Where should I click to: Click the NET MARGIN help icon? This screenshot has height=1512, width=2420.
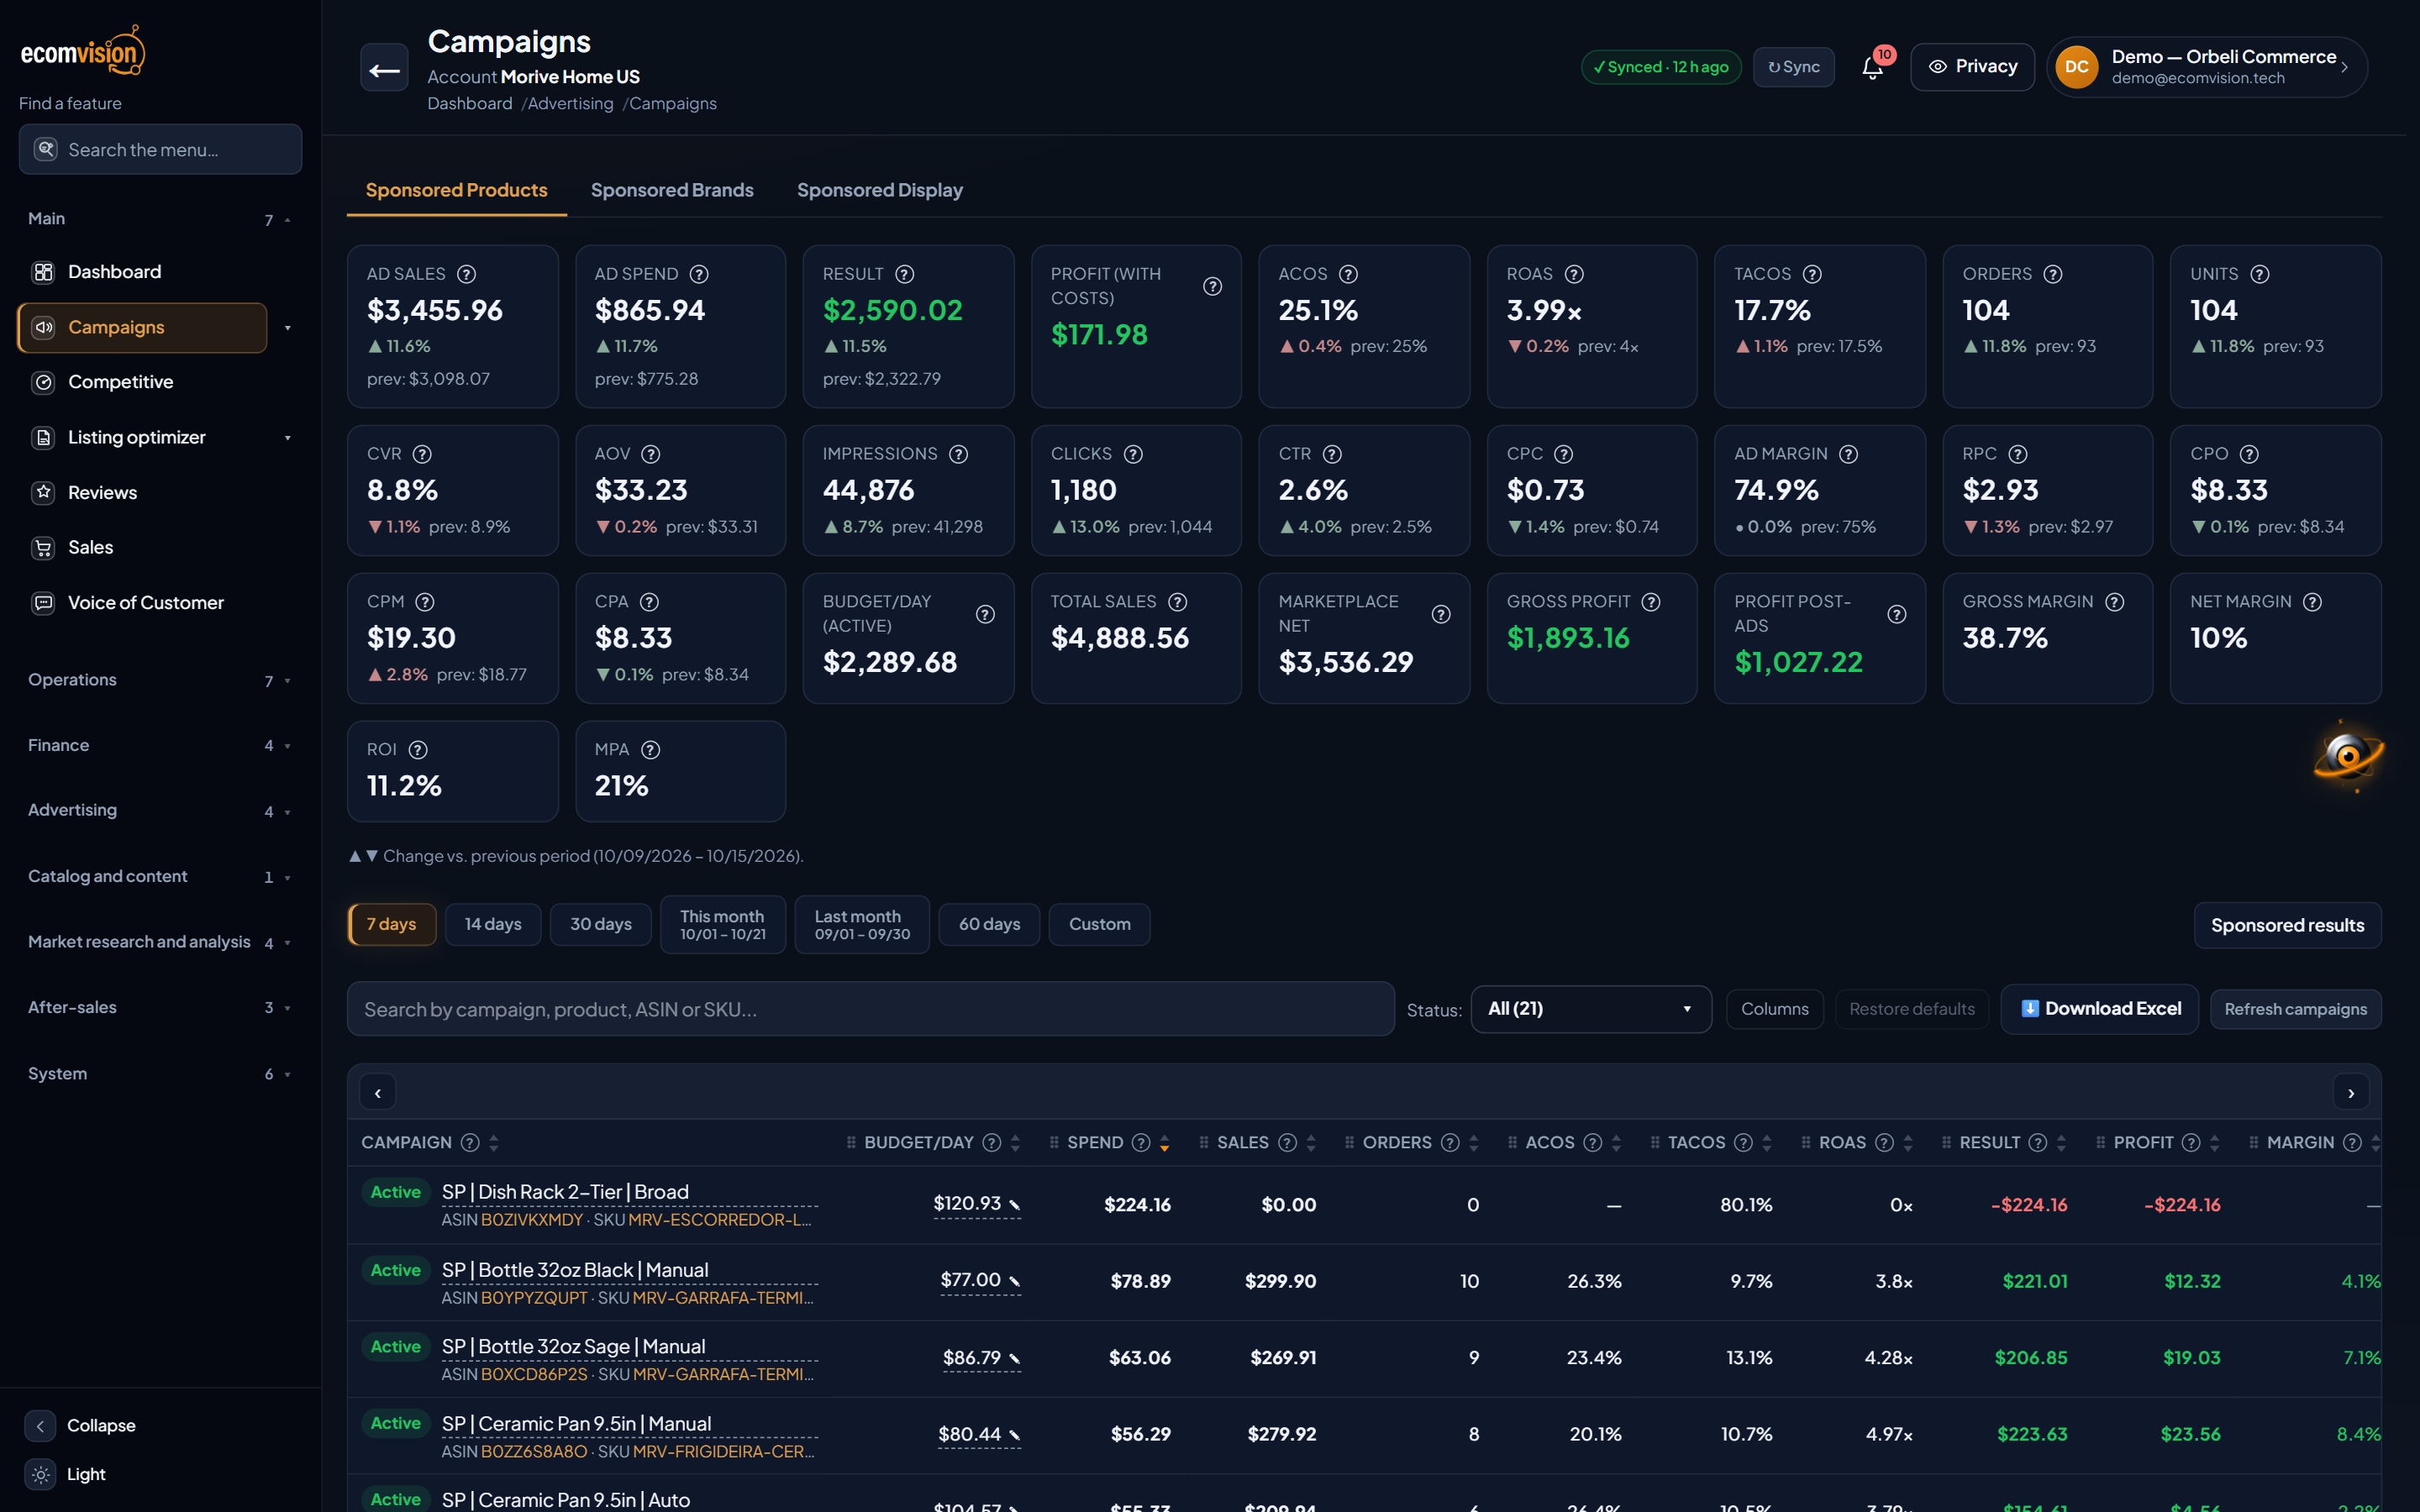point(2312,602)
